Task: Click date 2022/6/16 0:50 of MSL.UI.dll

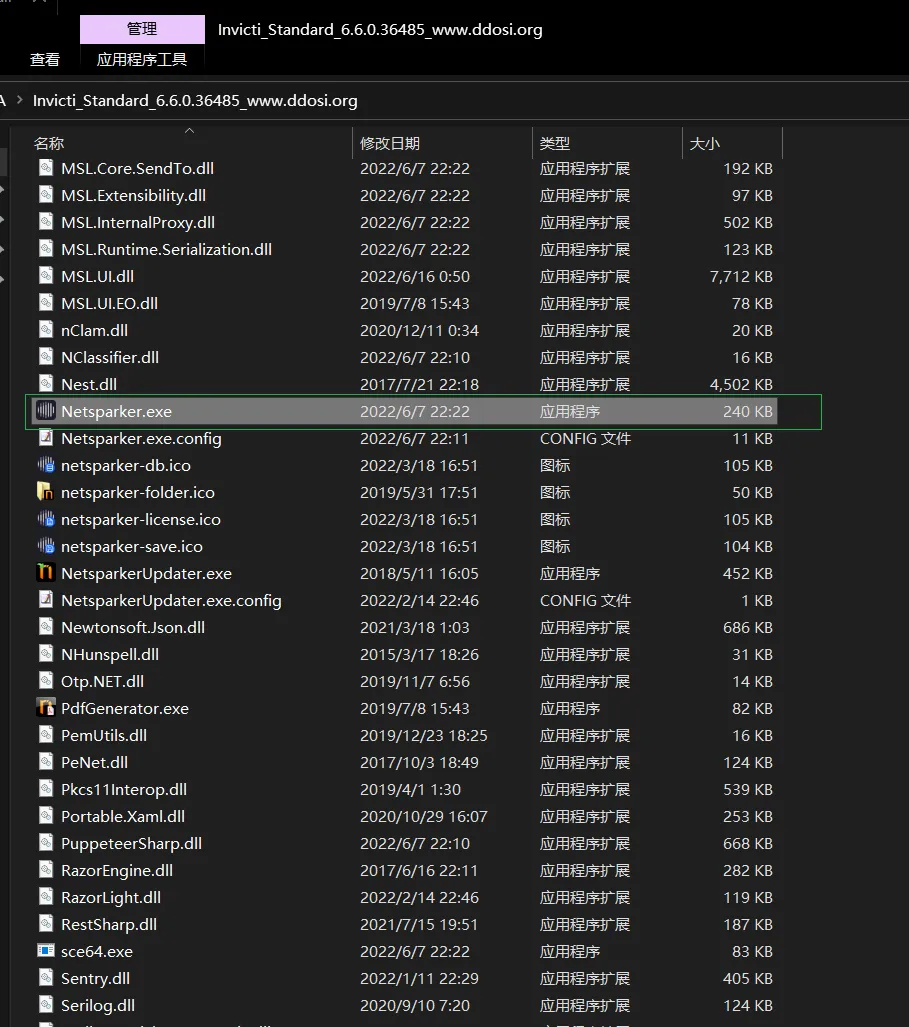Action: [415, 276]
